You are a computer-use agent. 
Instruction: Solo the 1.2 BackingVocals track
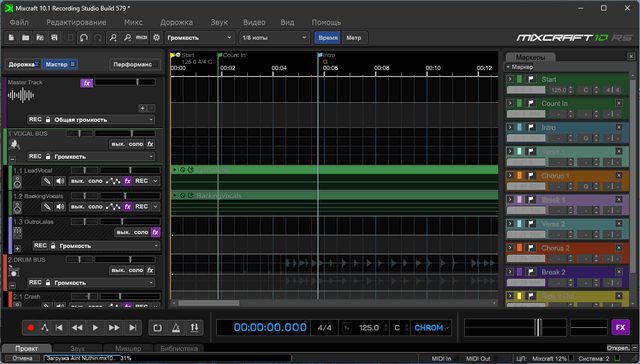click(x=96, y=206)
